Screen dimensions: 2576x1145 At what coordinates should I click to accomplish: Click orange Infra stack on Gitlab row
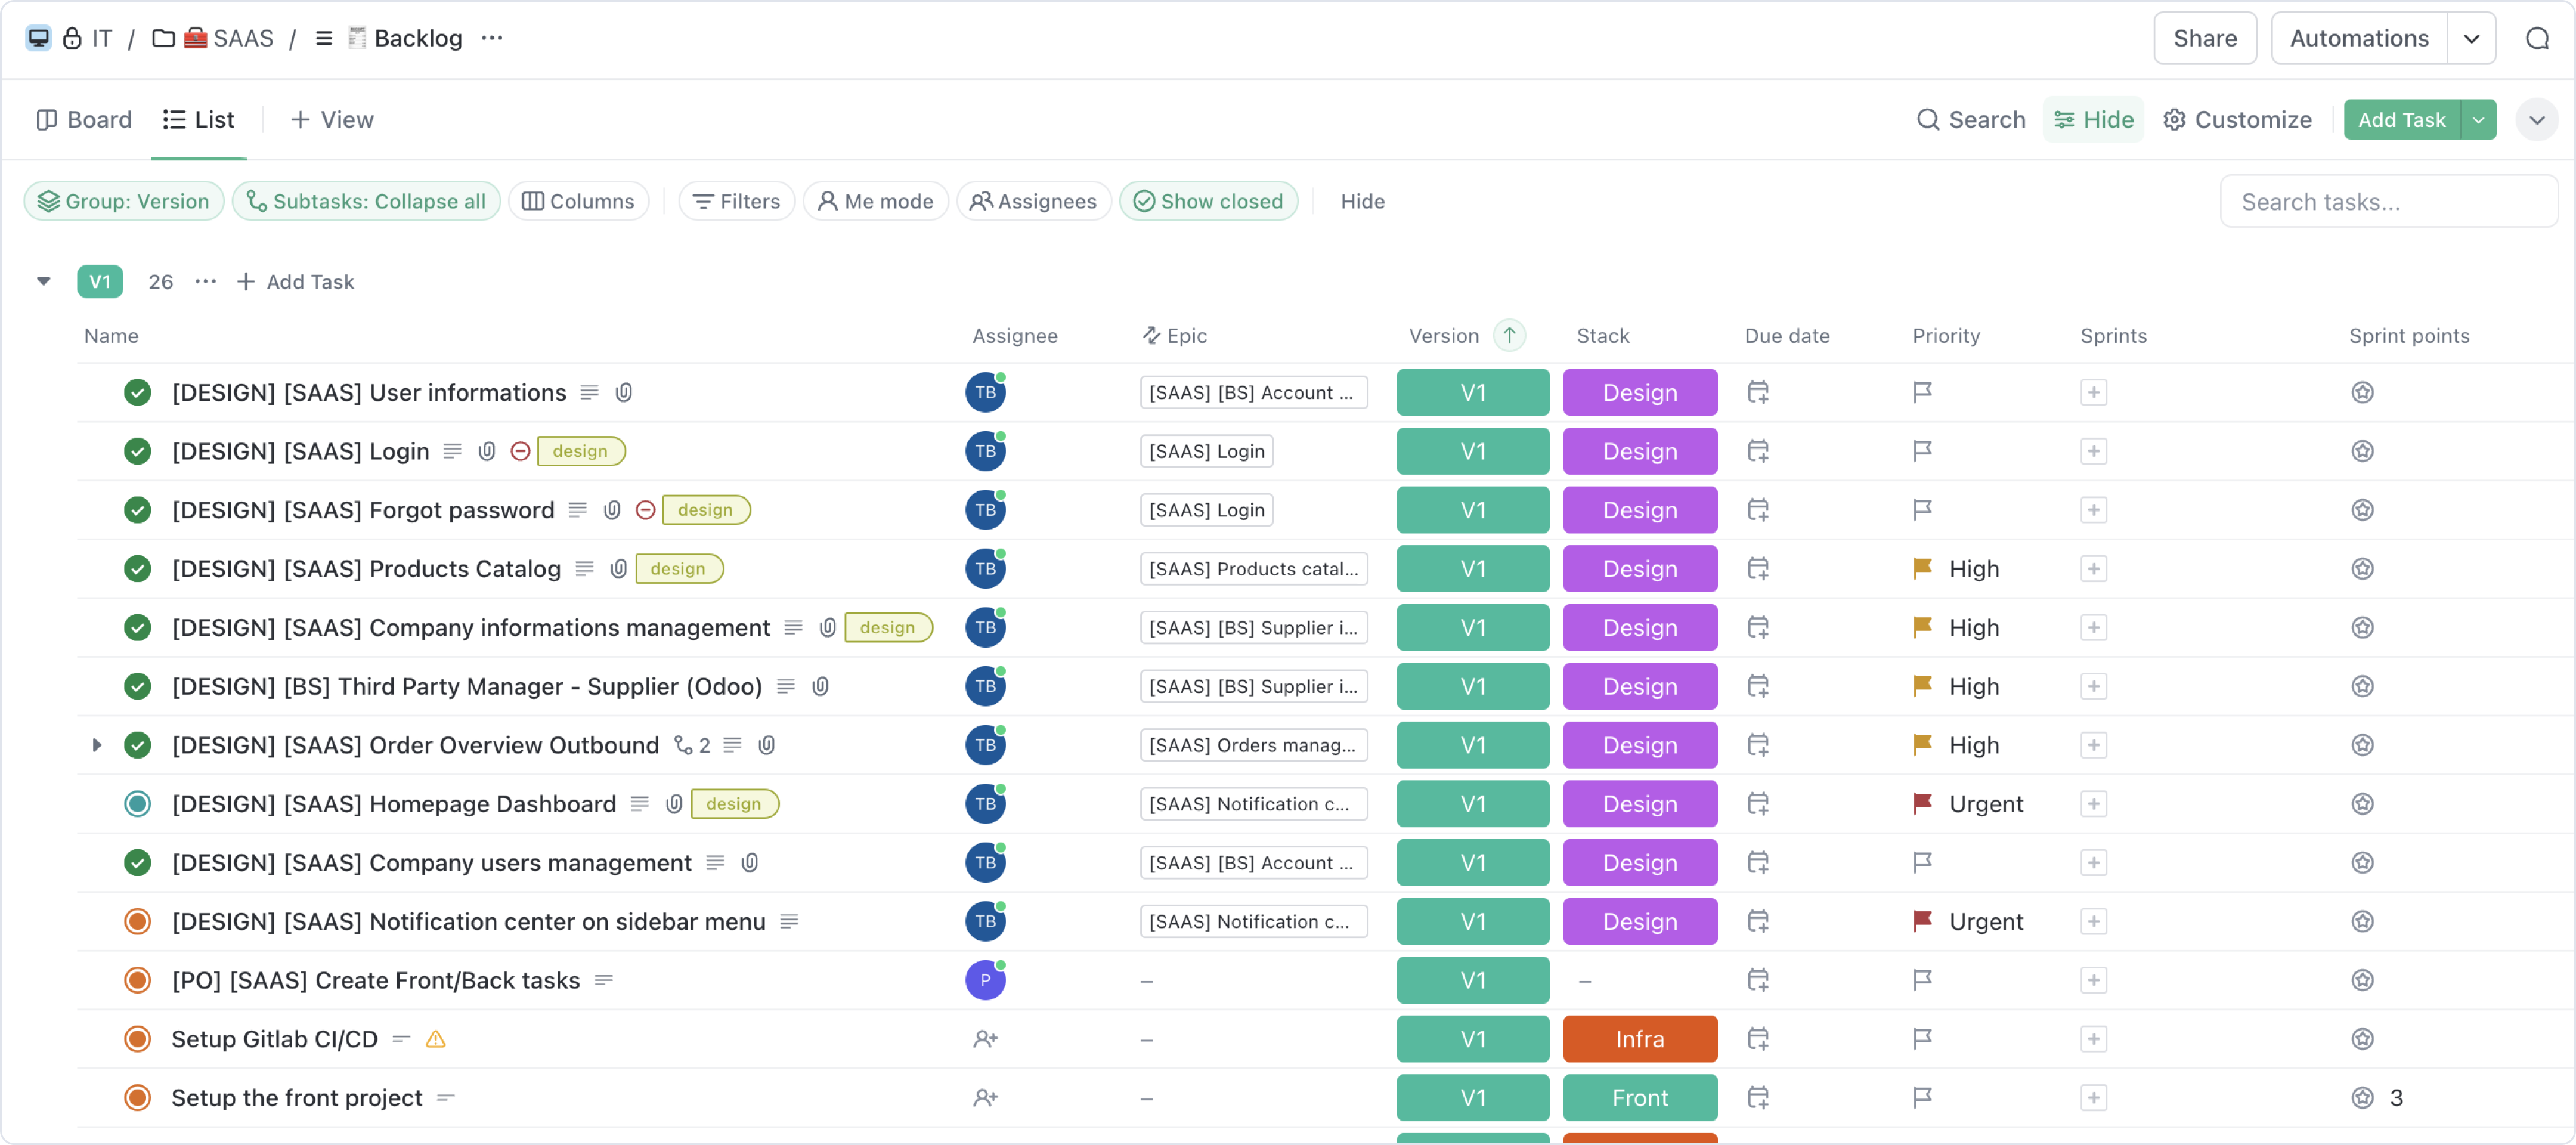tap(1639, 1039)
